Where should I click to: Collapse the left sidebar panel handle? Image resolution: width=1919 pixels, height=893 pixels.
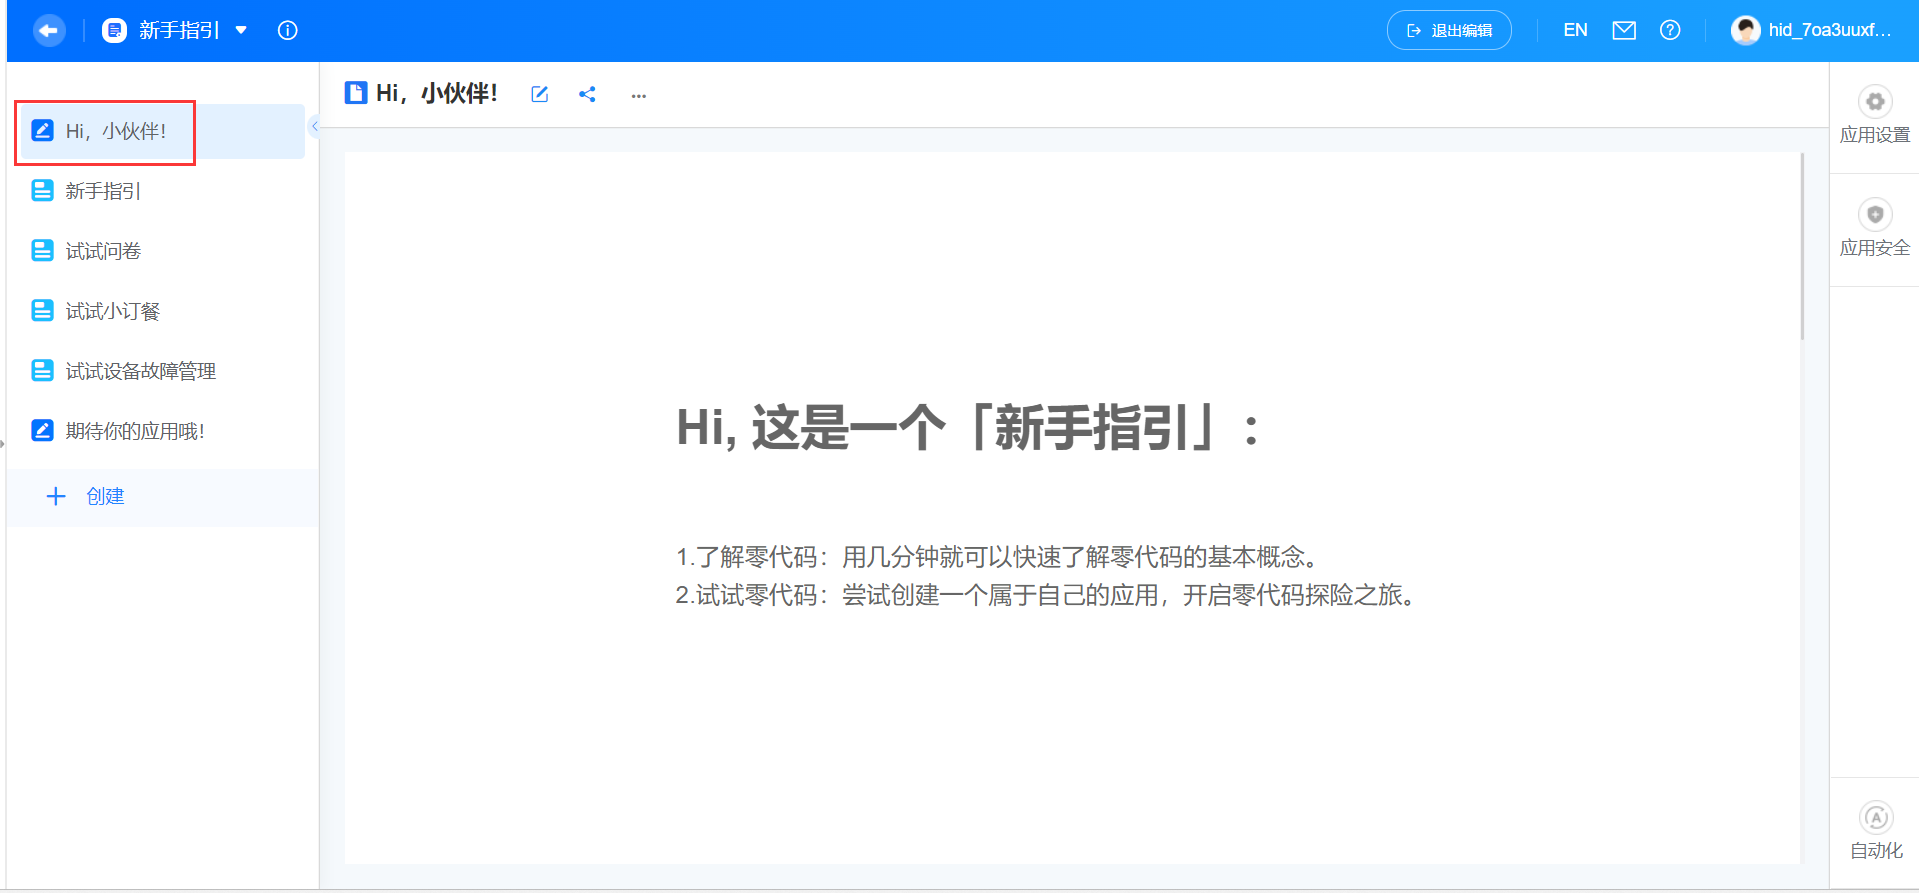[314, 126]
